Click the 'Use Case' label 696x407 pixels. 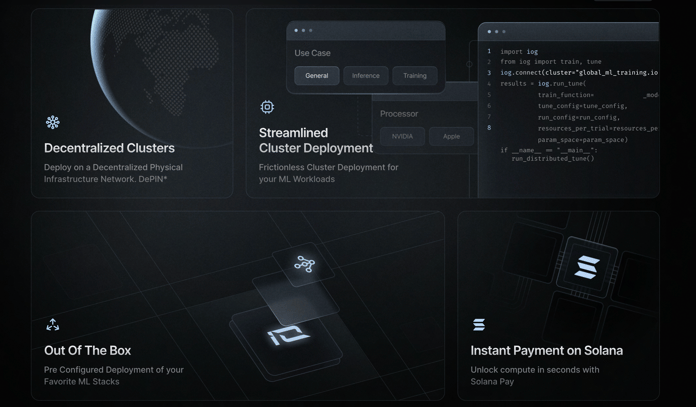click(312, 53)
